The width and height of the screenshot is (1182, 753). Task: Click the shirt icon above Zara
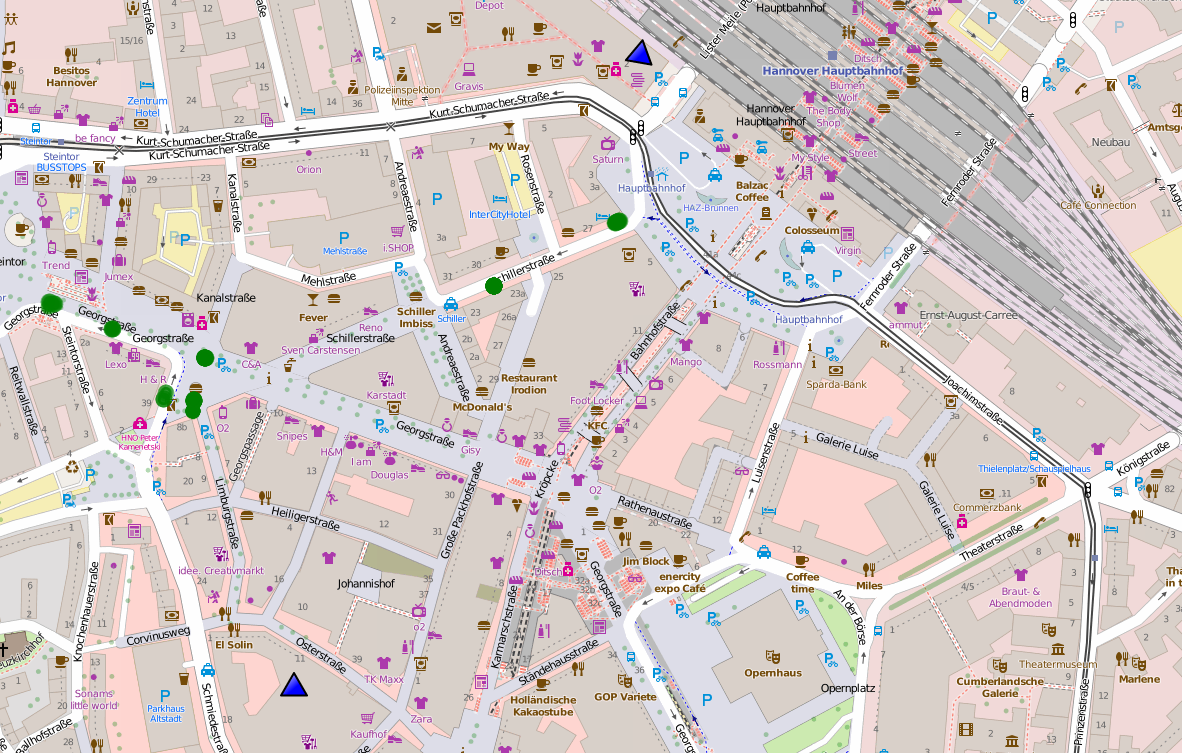tap(421, 702)
